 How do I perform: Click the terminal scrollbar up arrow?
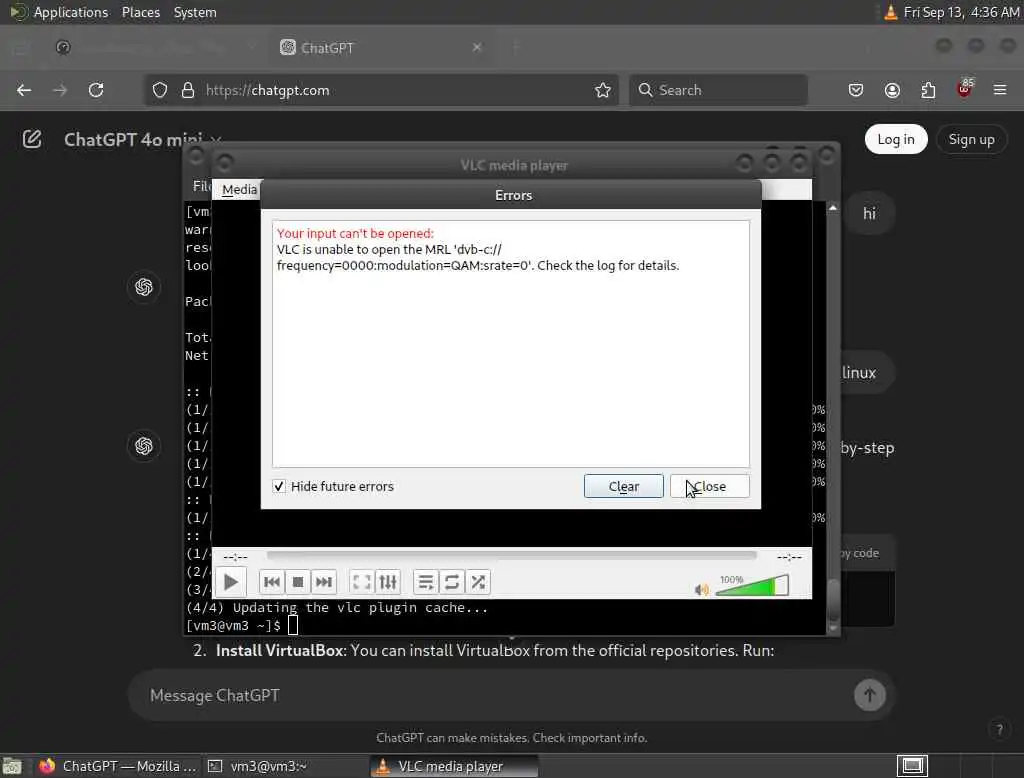(833, 208)
